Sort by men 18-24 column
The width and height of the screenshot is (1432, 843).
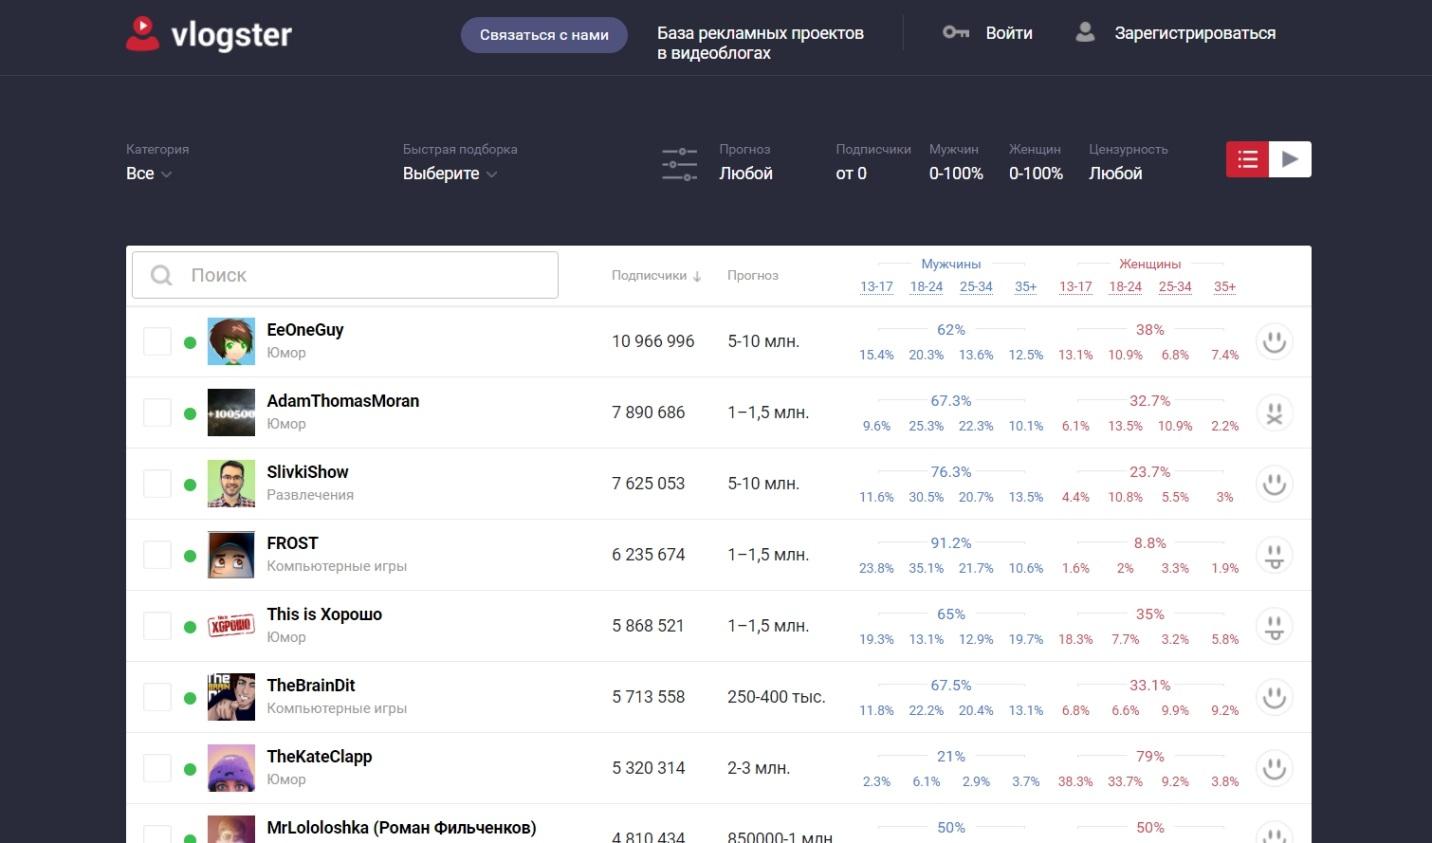point(926,286)
